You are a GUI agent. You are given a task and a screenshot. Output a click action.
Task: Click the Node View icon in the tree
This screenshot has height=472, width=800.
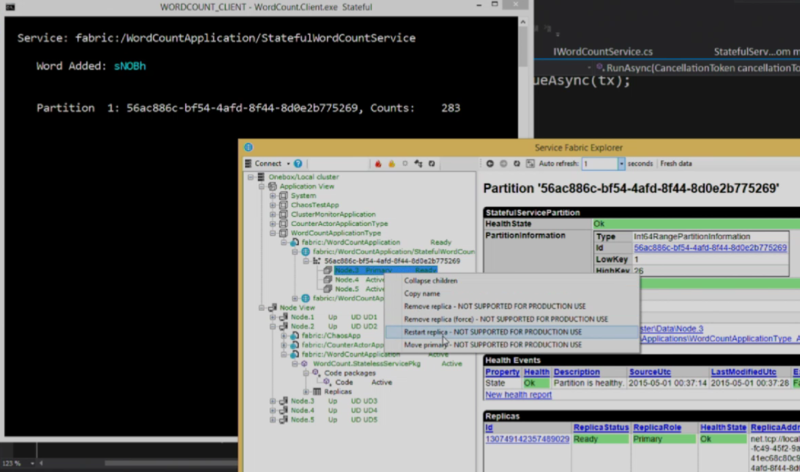tap(272, 307)
